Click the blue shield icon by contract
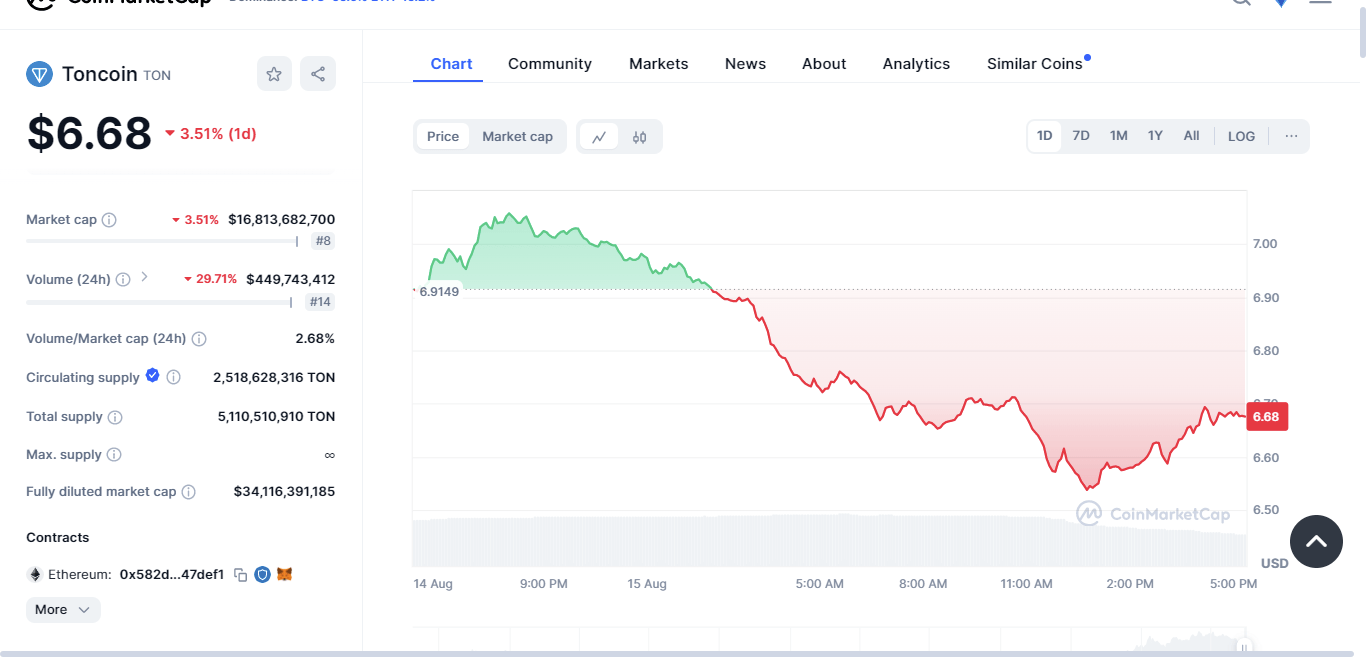The width and height of the screenshot is (1366, 657). click(263, 575)
